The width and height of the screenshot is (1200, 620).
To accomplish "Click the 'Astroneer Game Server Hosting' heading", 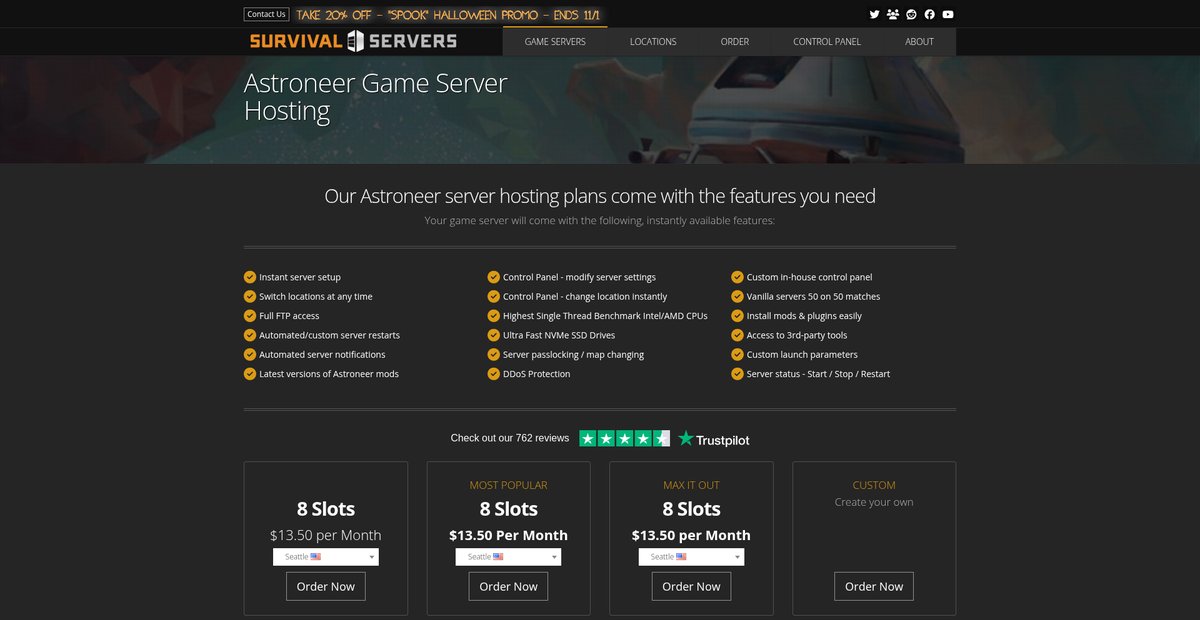I will [x=376, y=96].
